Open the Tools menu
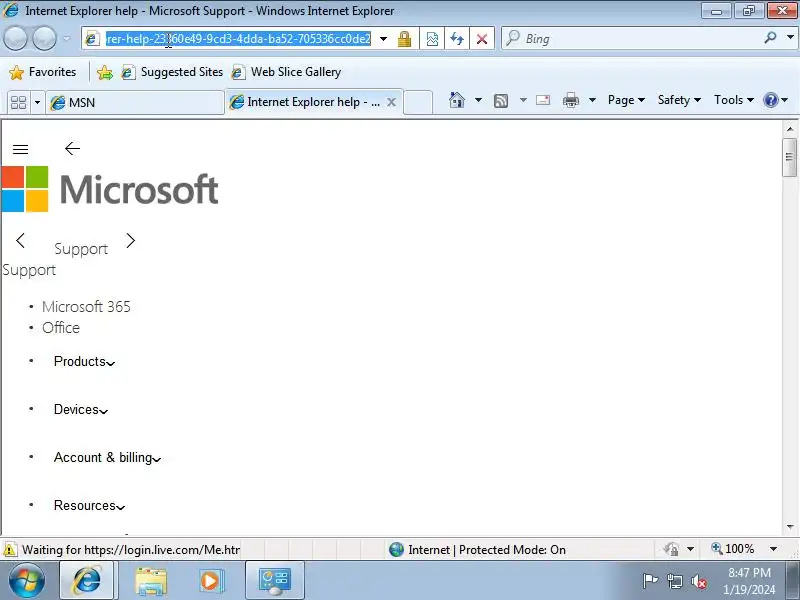This screenshot has height=600, width=800. coord(734,100)
